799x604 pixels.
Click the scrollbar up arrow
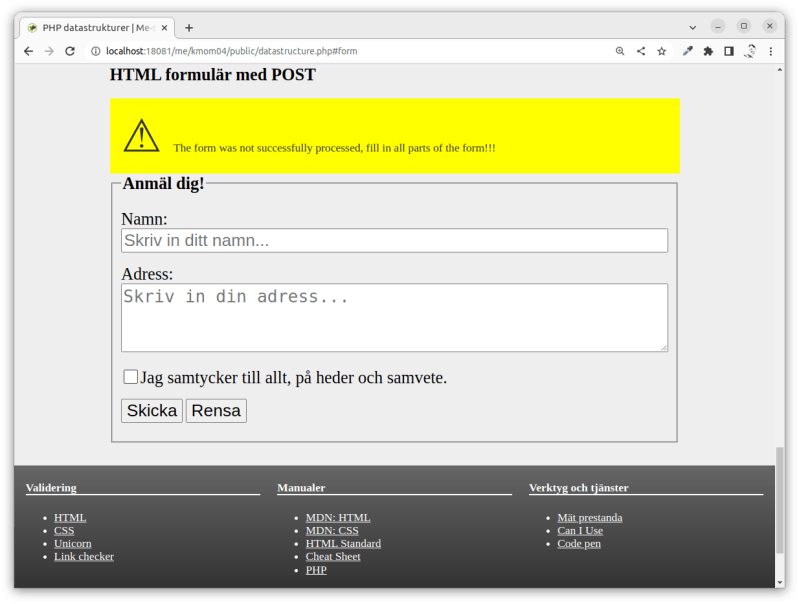point(780,70)
